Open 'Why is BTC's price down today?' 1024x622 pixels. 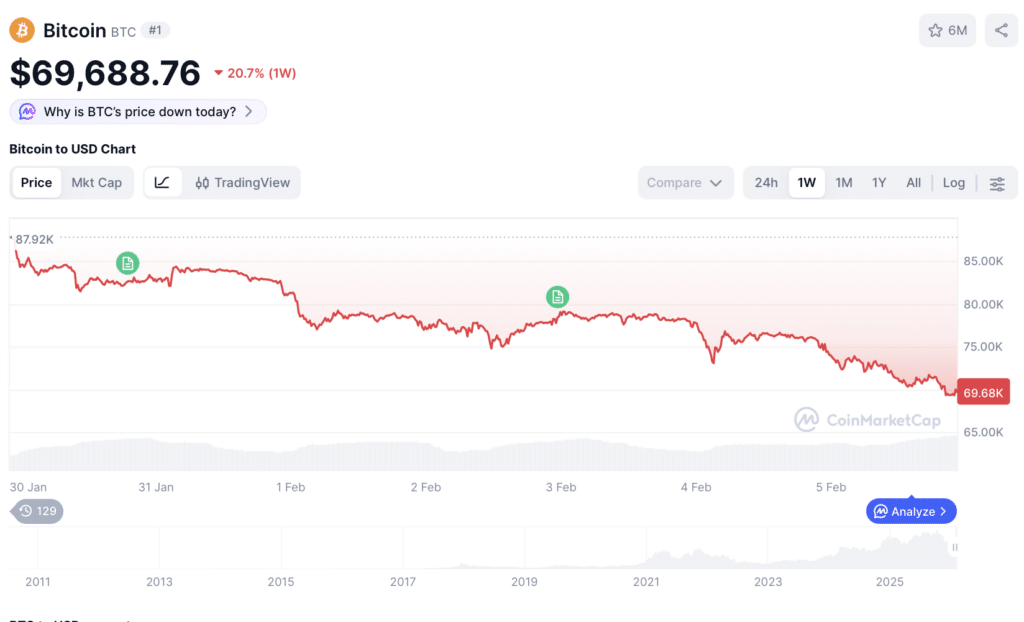[138, 112]
